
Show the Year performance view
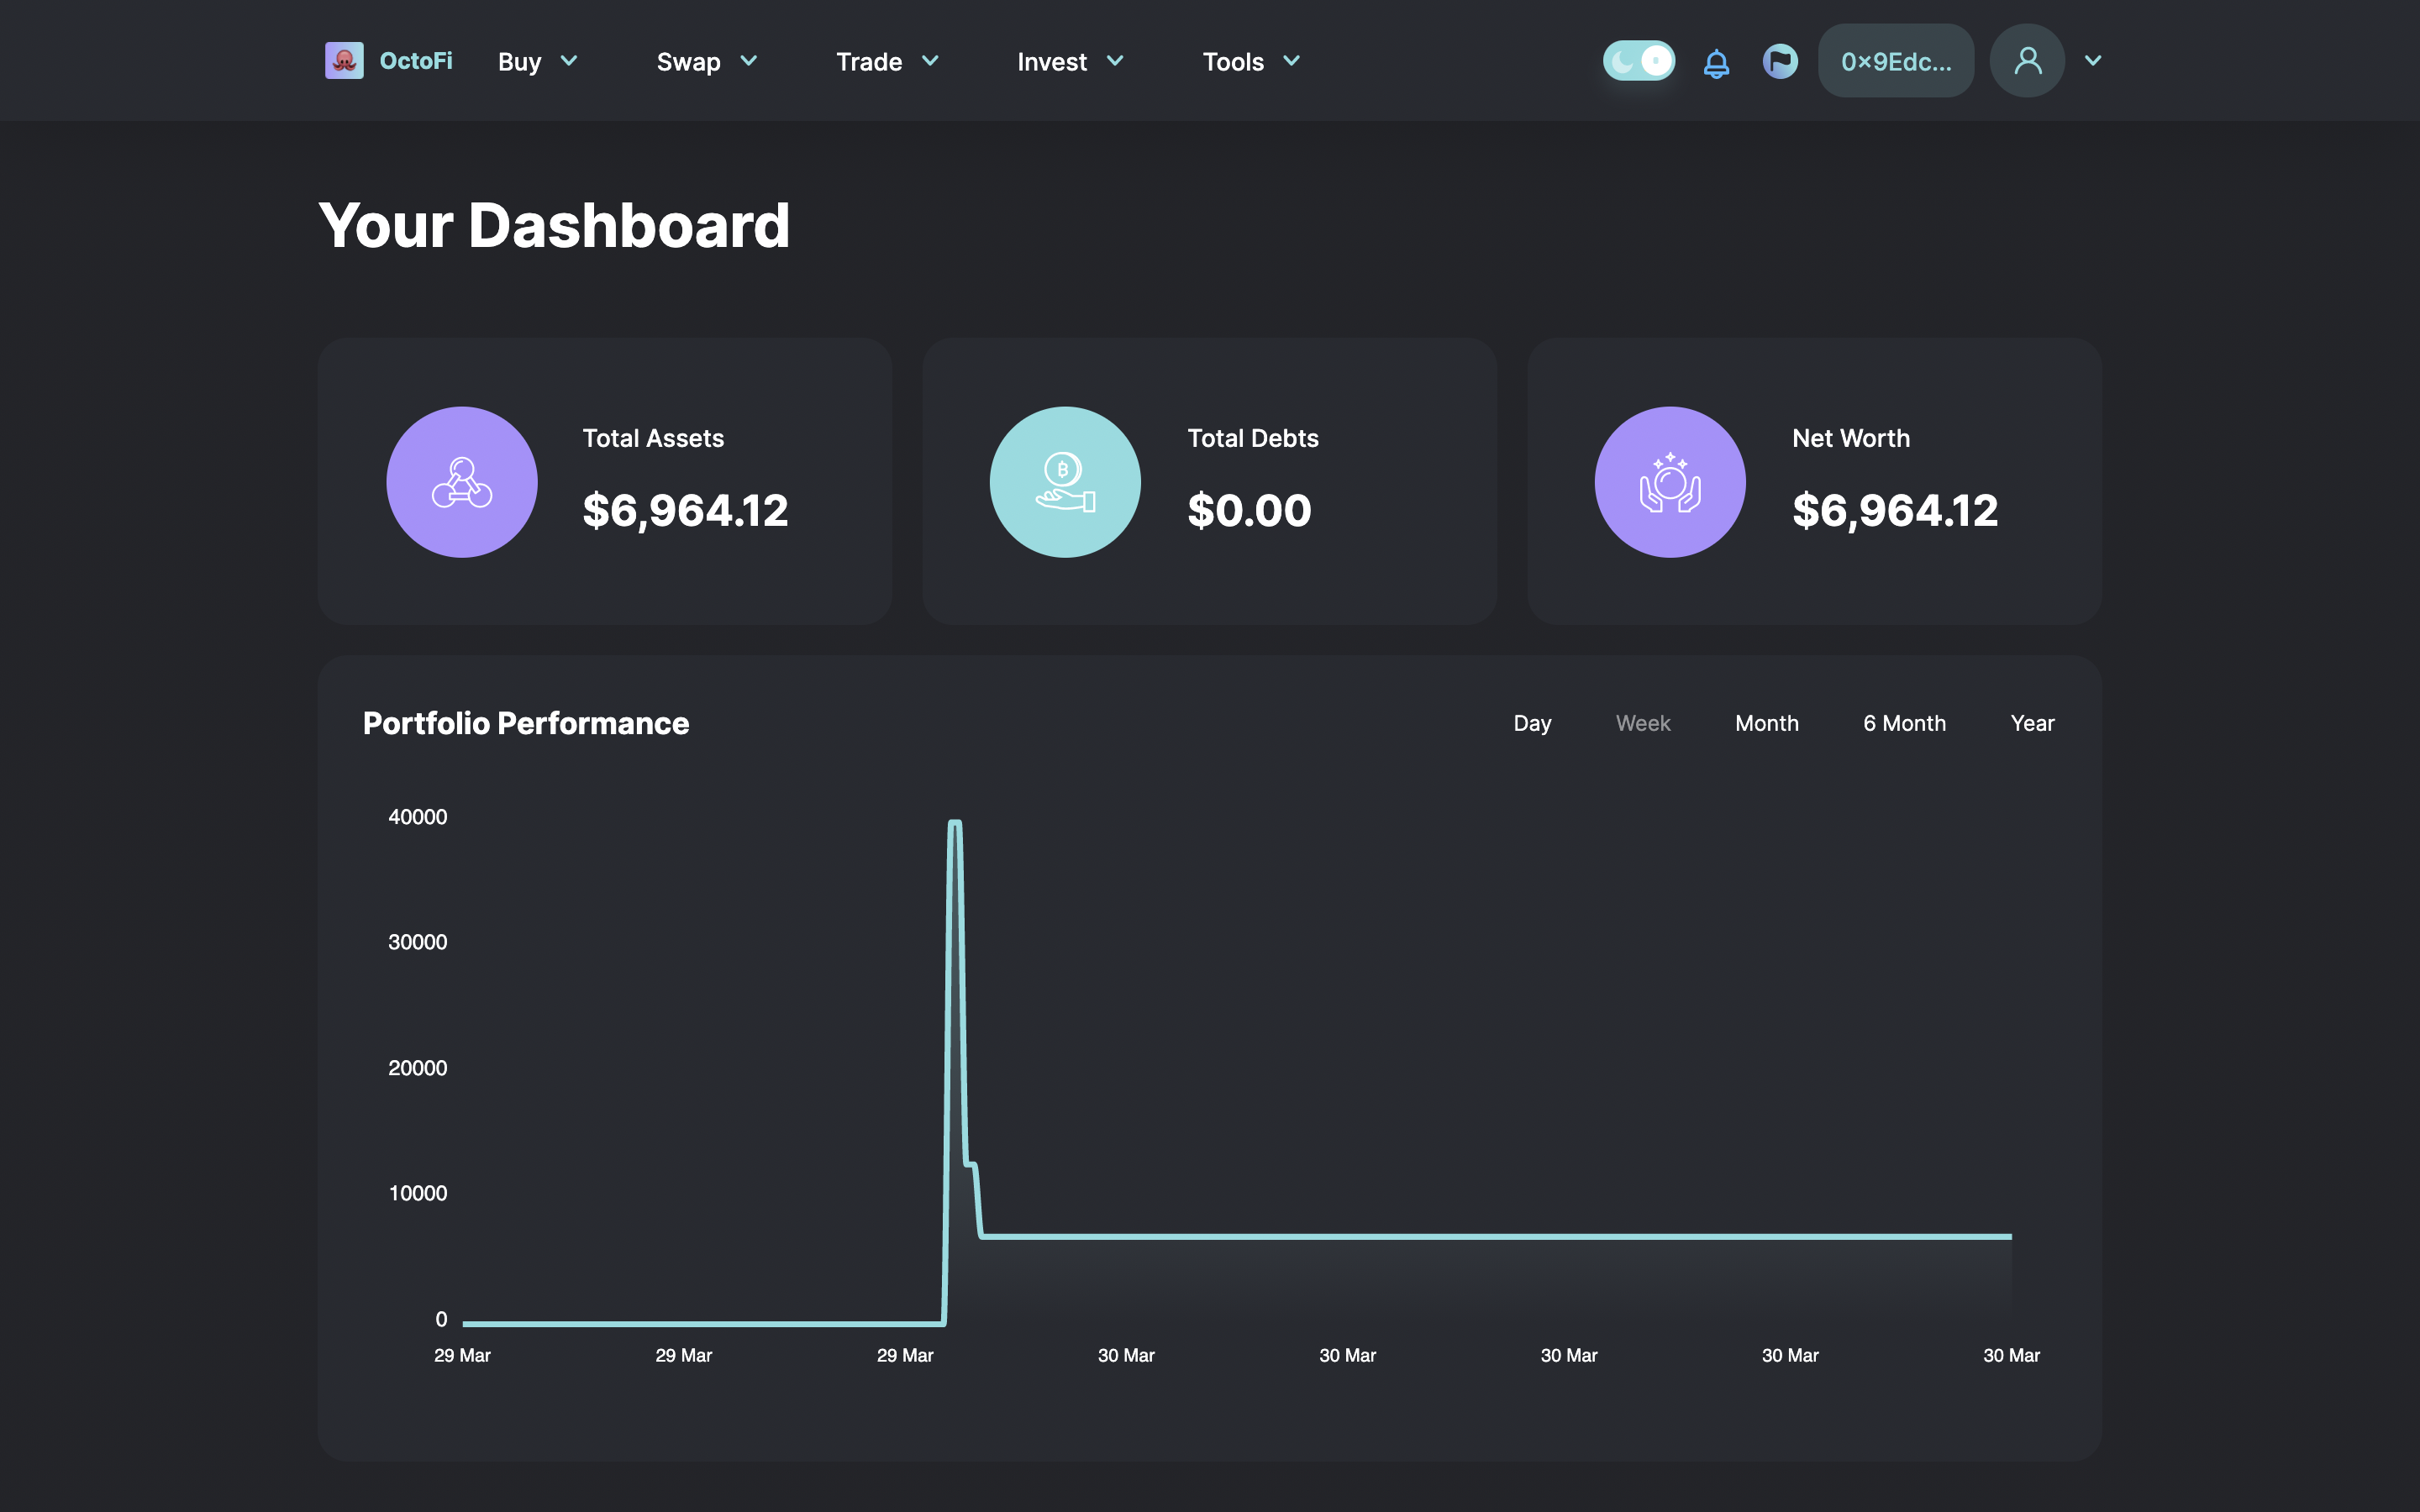2032,723
